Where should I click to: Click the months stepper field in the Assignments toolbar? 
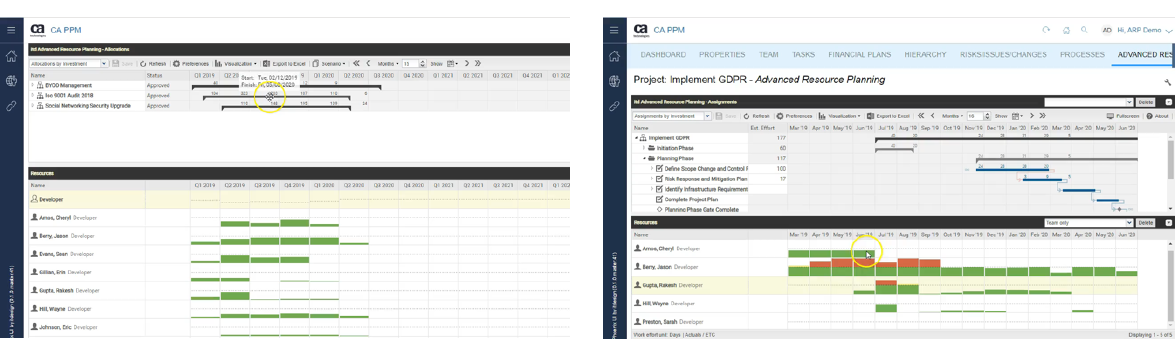978,116
